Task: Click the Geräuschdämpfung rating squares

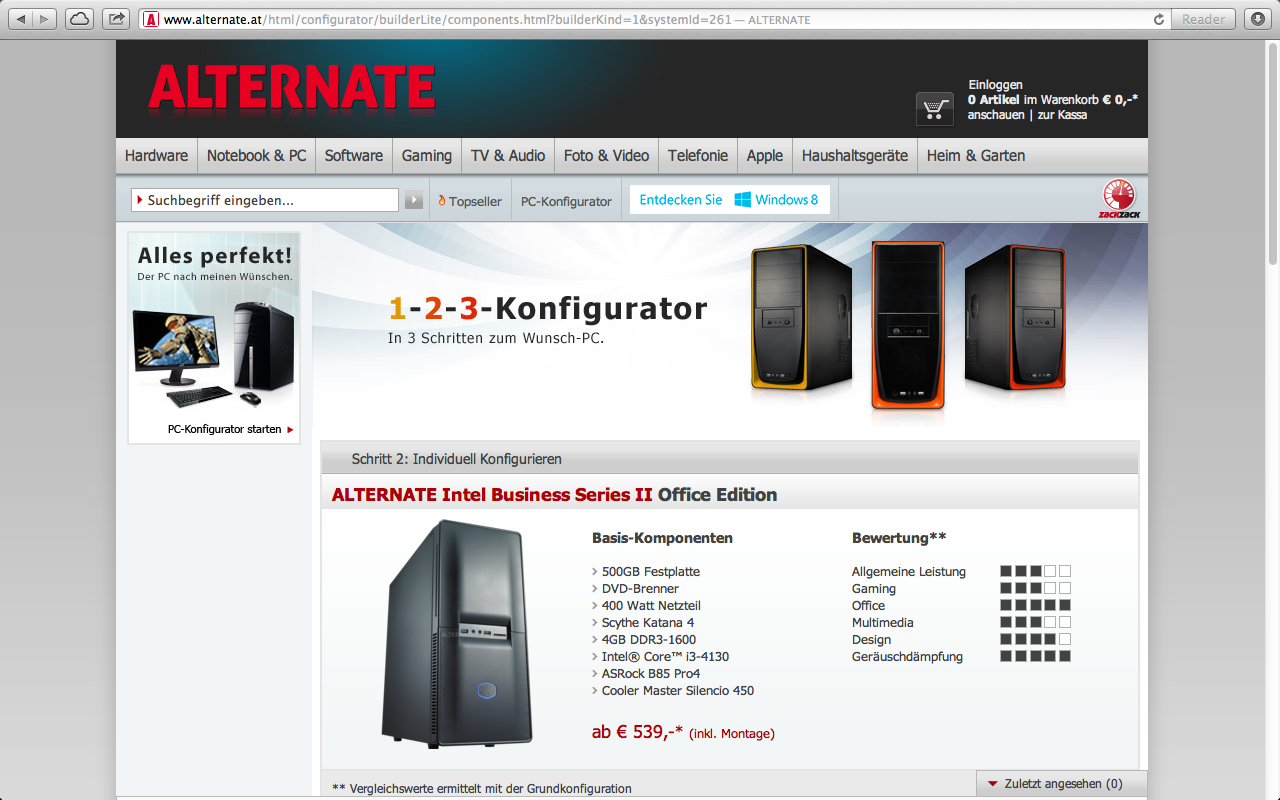Action: [1036, 656]
